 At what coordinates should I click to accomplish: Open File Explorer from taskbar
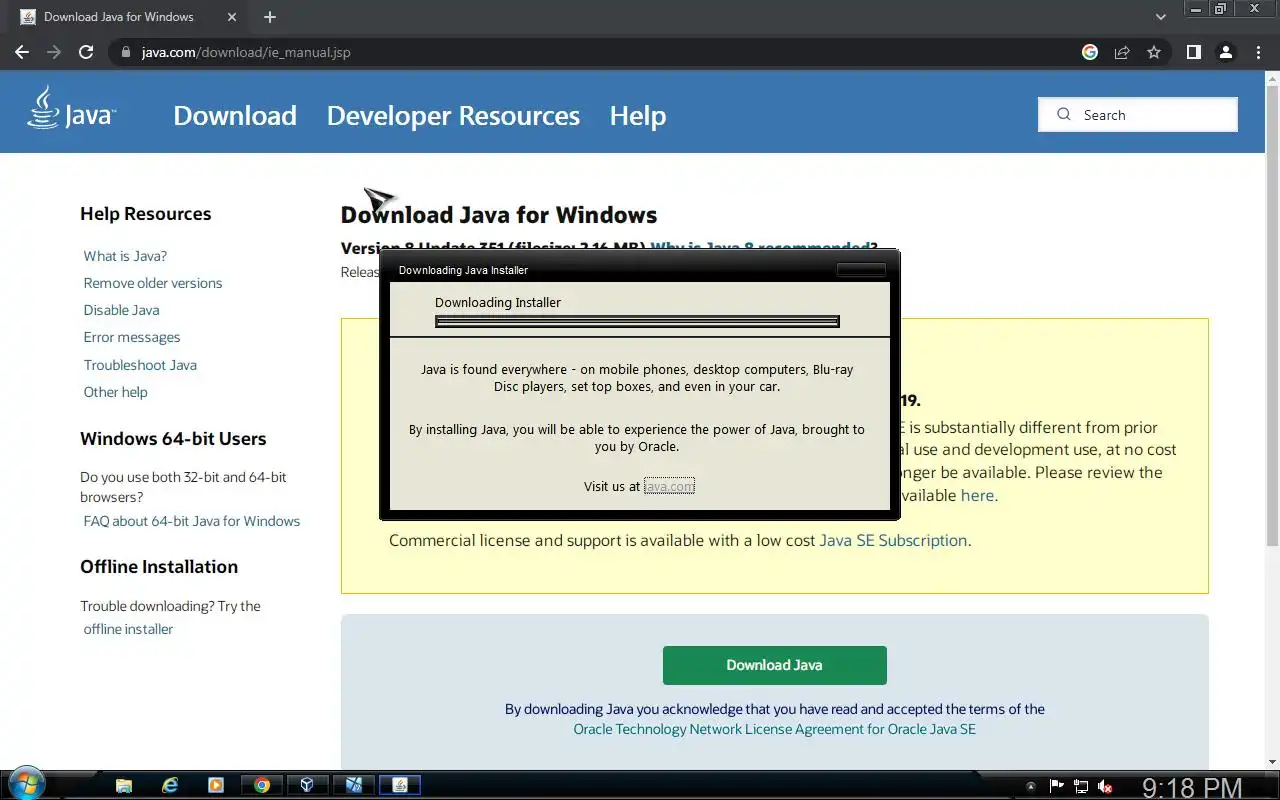(x=124, y=785)
